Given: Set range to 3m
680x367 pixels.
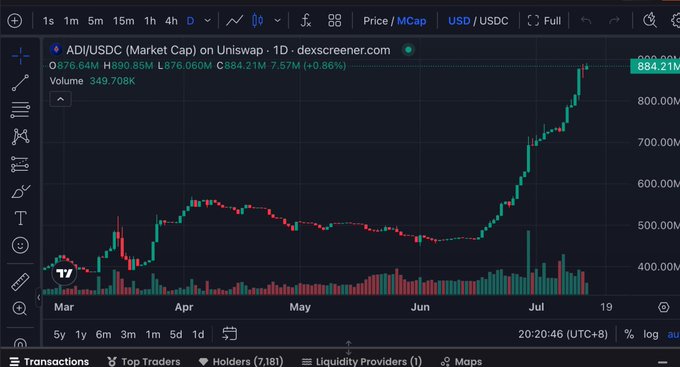Looking at the screenshot, I should pos(128,334).
